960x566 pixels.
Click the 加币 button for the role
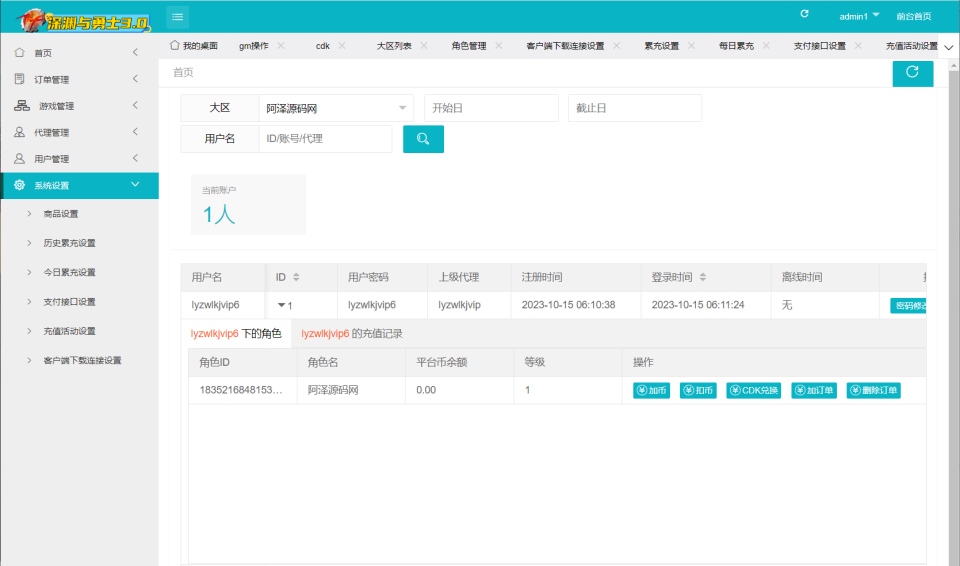tap(651, 390)
